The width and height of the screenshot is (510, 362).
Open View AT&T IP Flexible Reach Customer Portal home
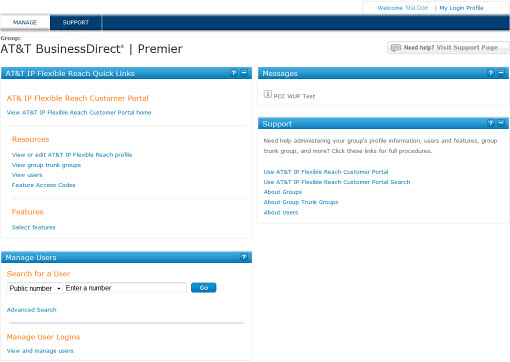pos(79,113)
